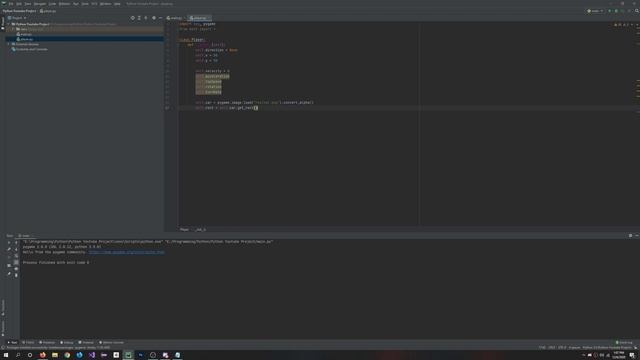Expand the venv folder in project tree
This screenshot has height=360, width=640.
(x=13, y=29)
